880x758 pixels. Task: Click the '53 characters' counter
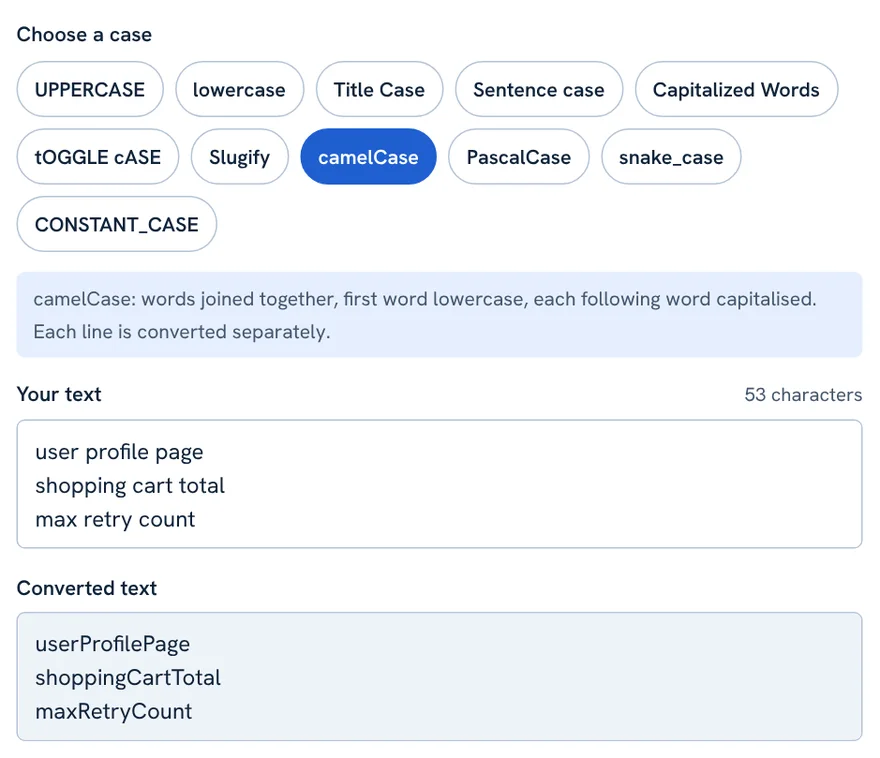803,394
